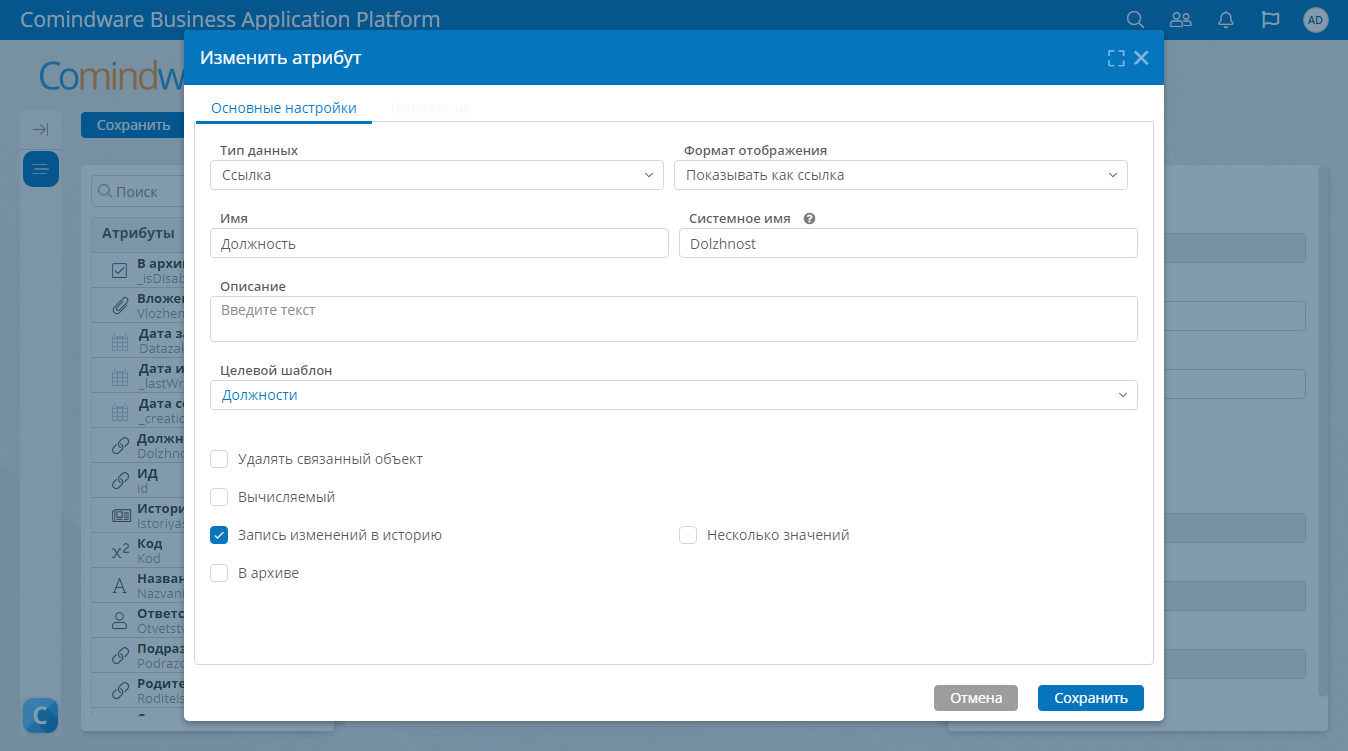This screenshot has width=1348, height=751.
Task: Click the Атрибуты column header
Action: coord(138,233)
